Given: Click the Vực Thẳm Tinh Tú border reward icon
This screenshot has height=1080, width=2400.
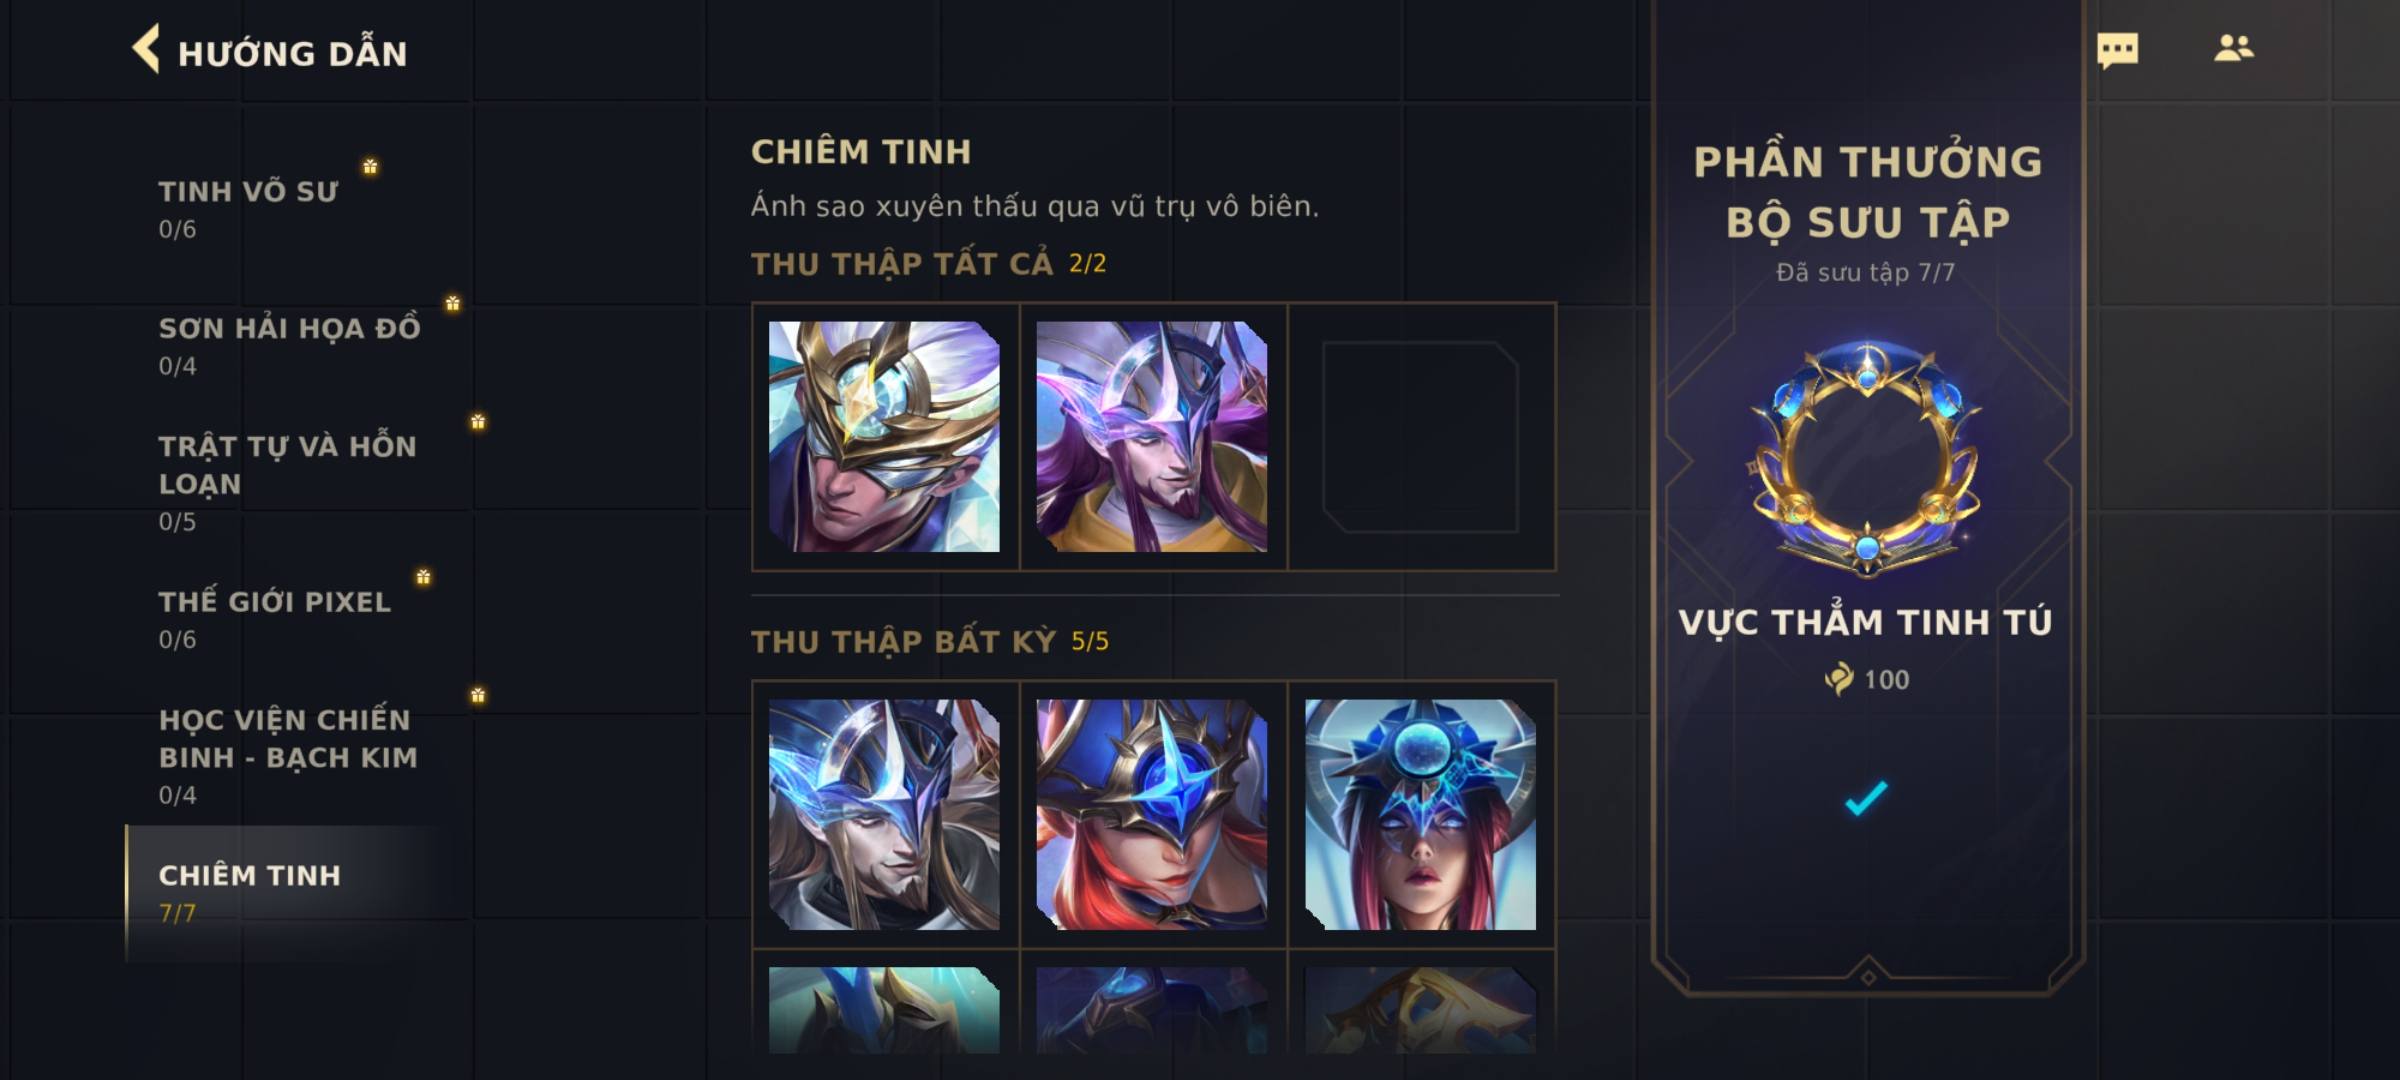Looking at the screenshot, I should click(1866, 460).
